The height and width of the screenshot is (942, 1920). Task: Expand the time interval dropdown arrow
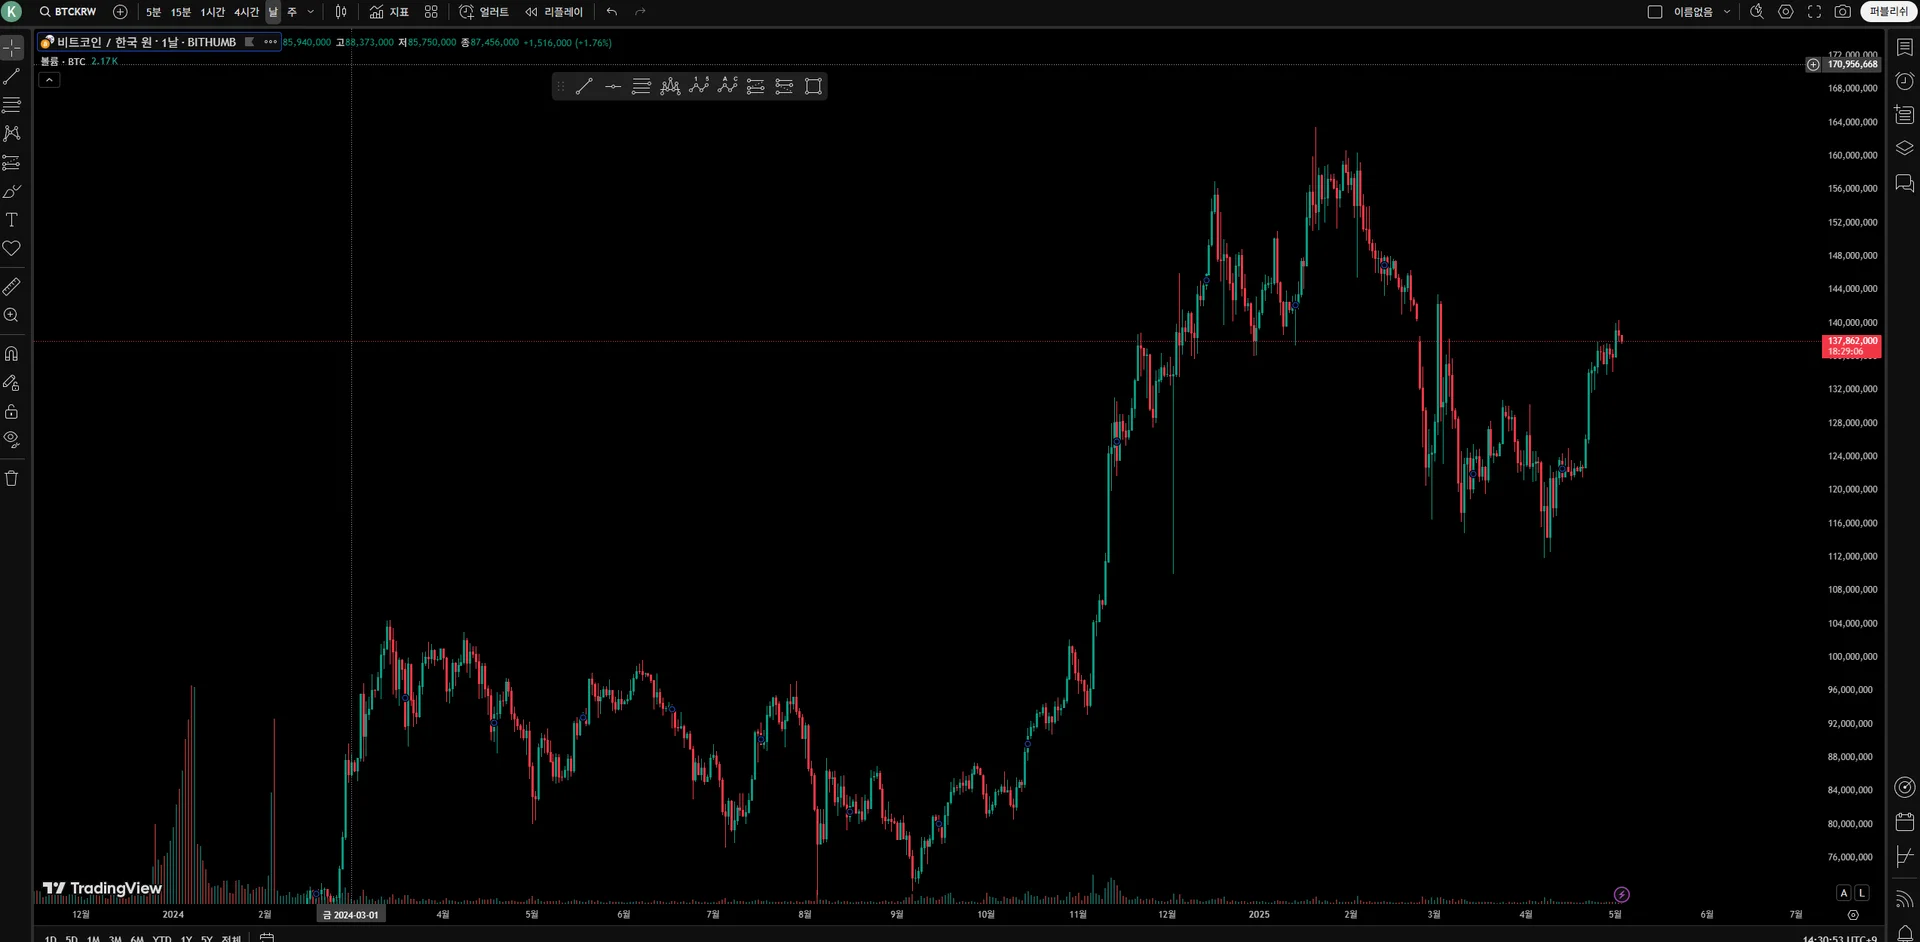[310, 12]
